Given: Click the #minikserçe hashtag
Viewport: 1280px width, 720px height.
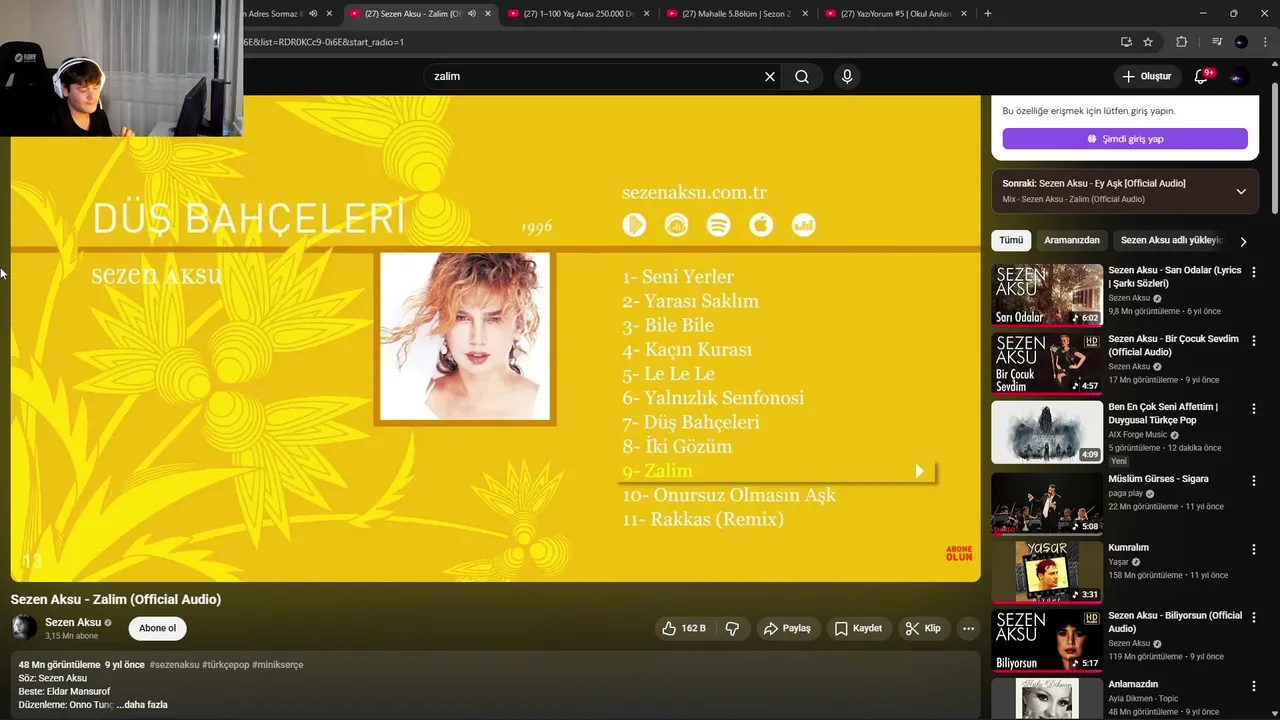Looking at the screenshot, I should tap(278, 665).
